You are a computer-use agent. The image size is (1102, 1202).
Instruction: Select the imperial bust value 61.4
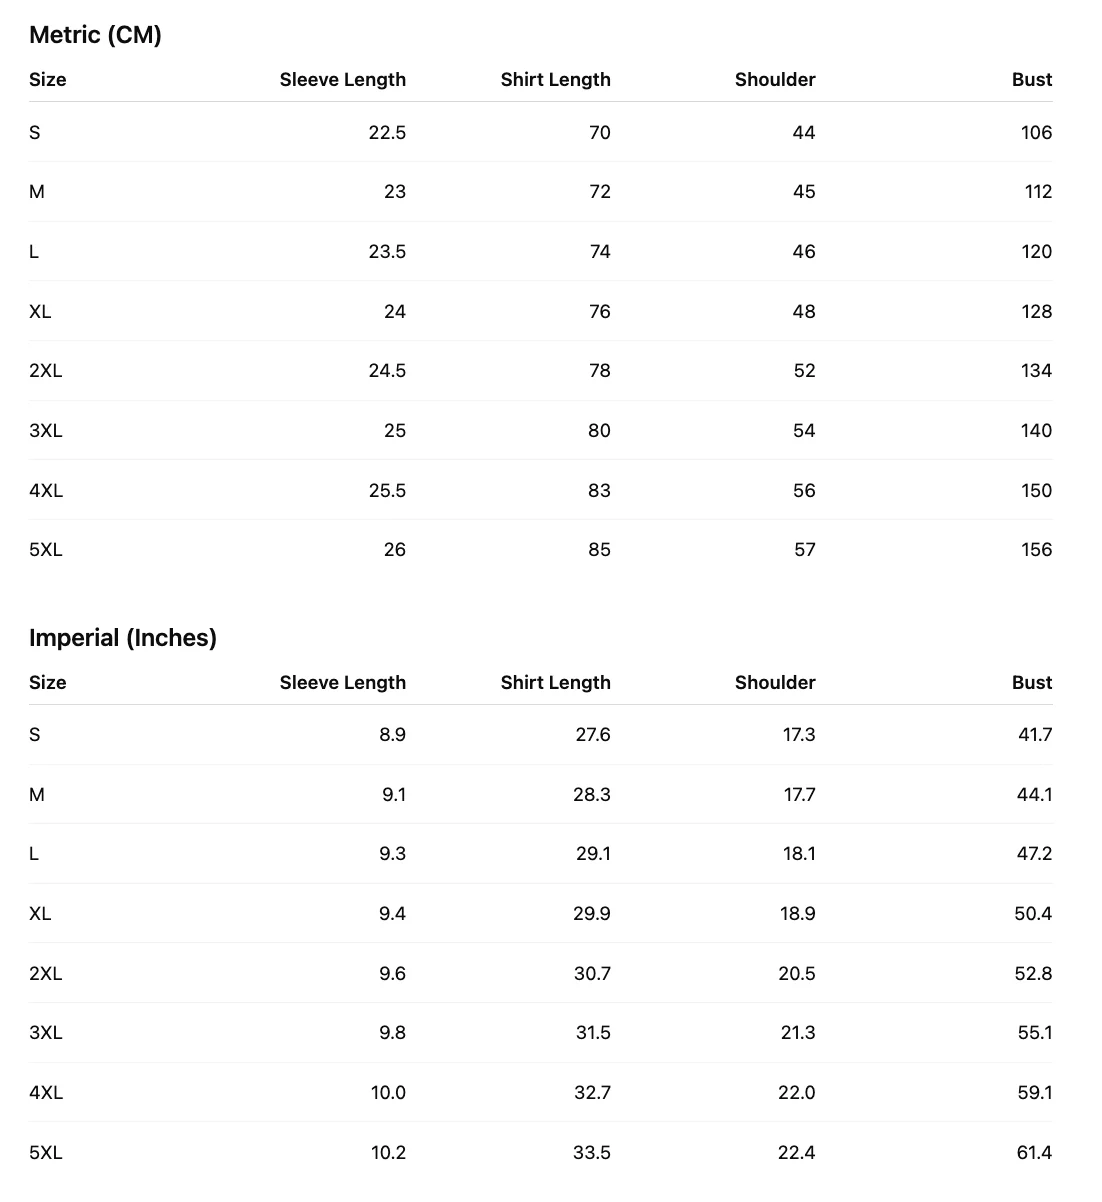pos(1034,1153)
